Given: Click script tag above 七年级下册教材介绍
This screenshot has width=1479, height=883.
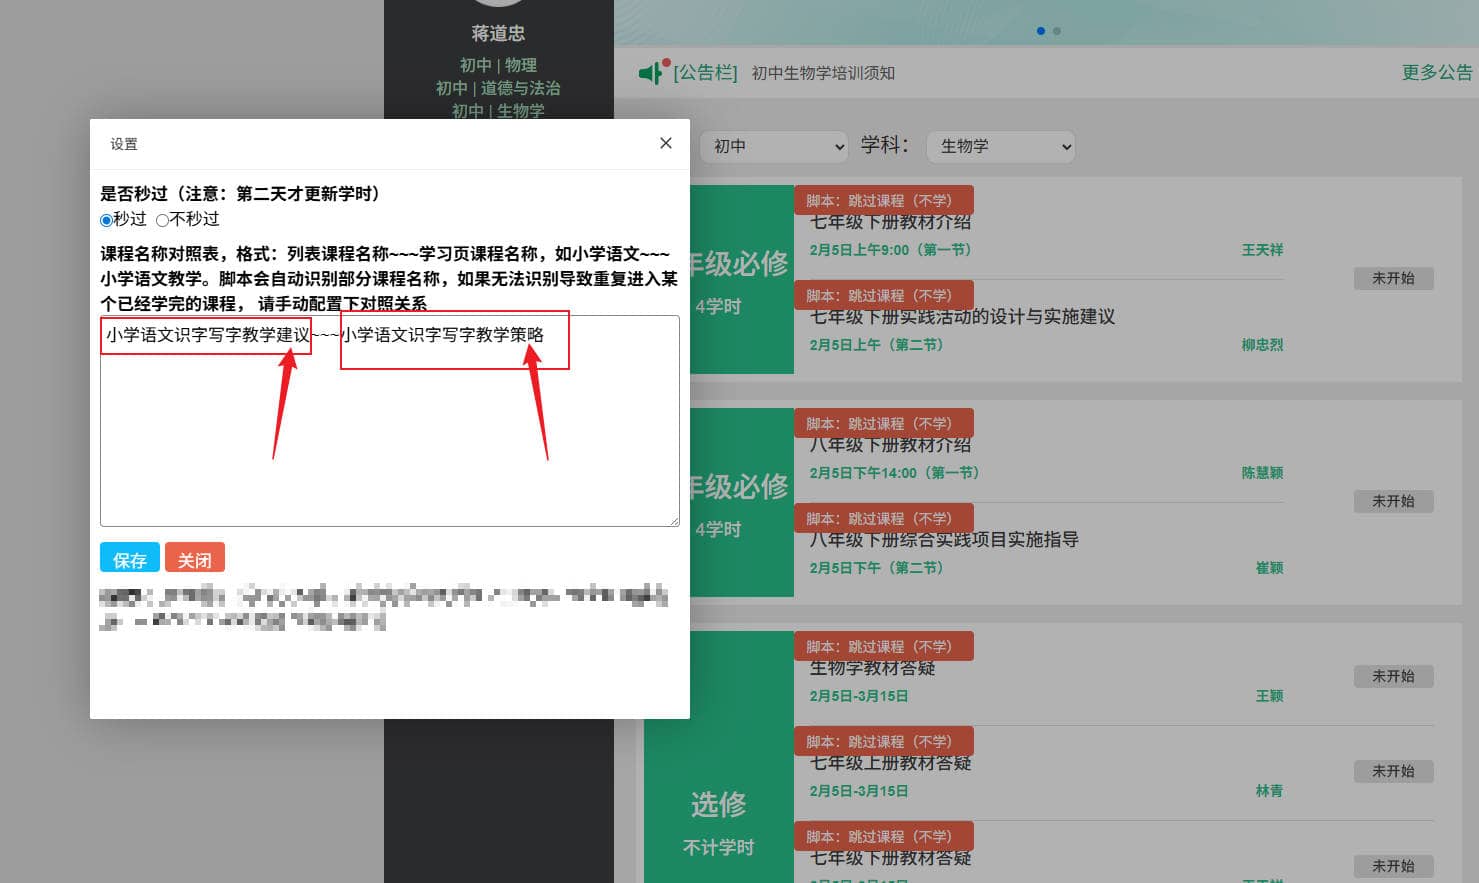Looking at the screenshot, I should [879, 200].
